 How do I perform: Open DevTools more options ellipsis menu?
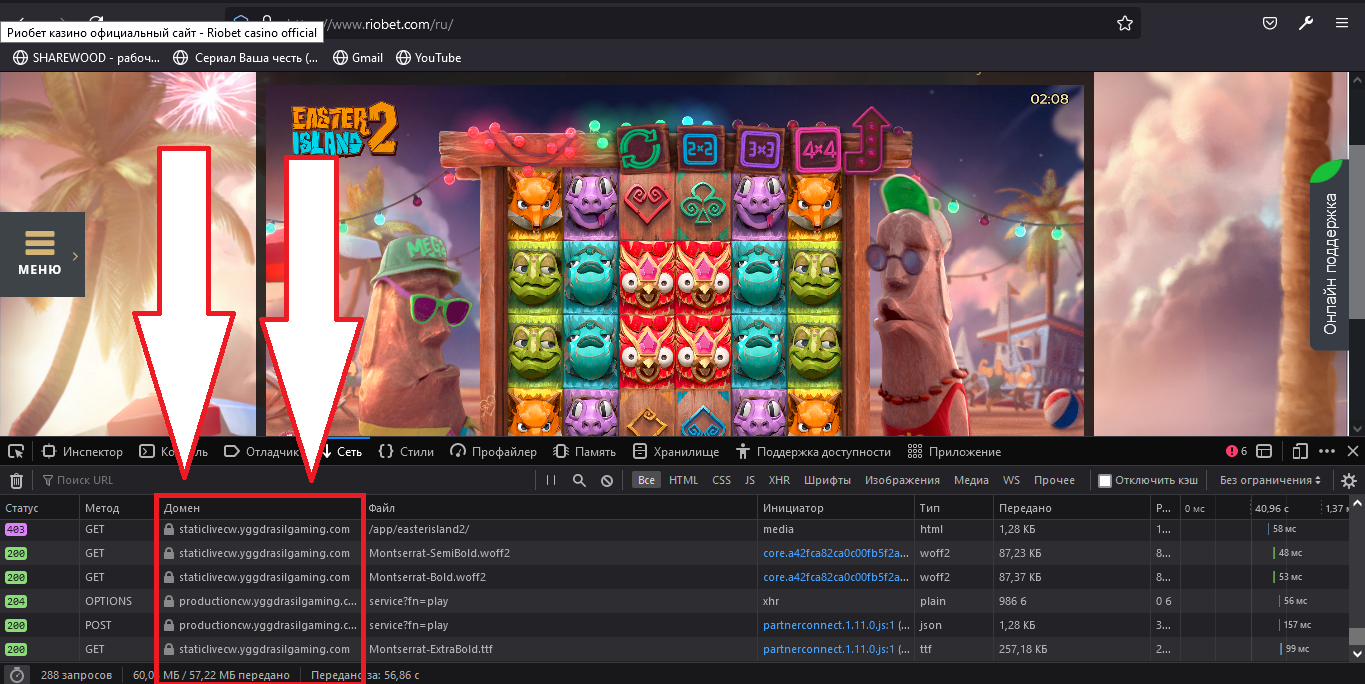pyautogui.click(x=1327, y=451)
